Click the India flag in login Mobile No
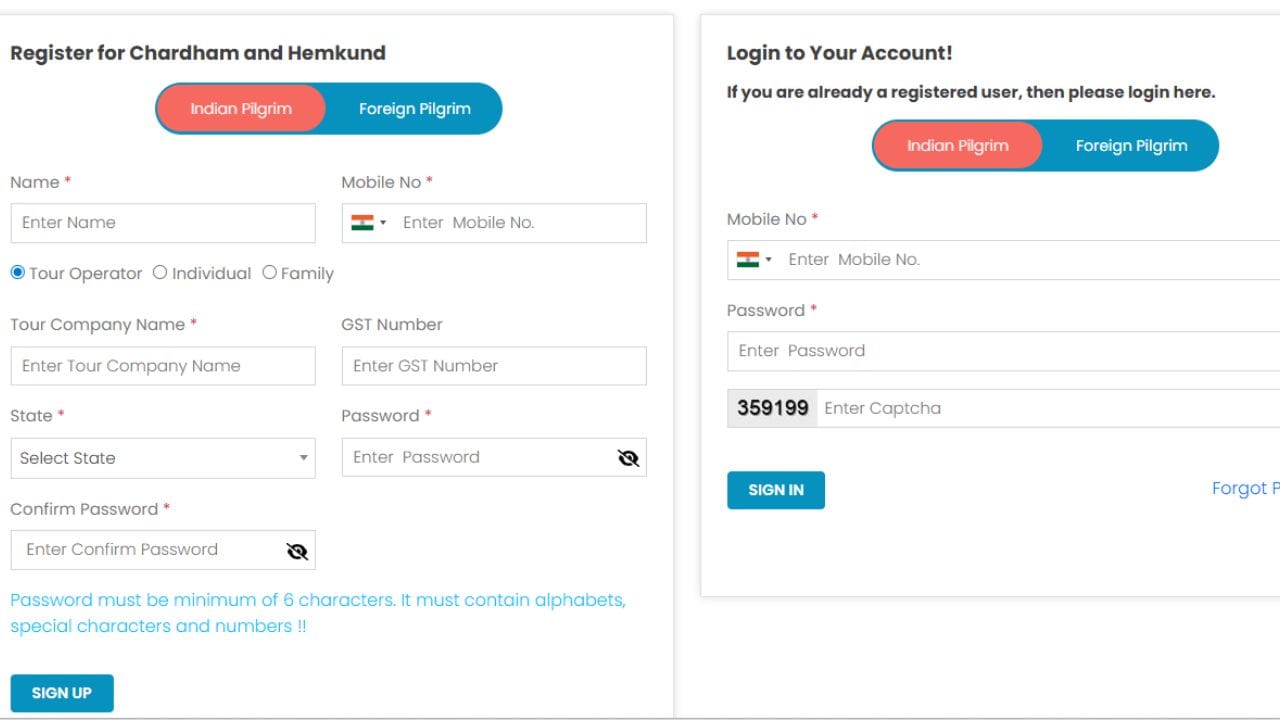The height and width of the screenshot is (720, 1280). coord(747,260)
